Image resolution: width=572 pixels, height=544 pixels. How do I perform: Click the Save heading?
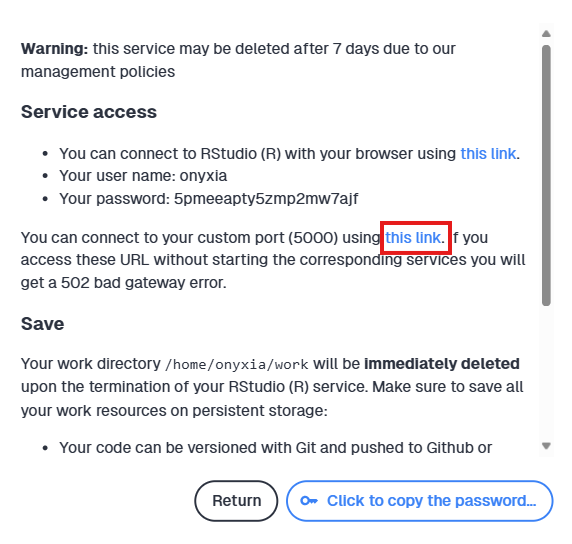coord(42,324)
